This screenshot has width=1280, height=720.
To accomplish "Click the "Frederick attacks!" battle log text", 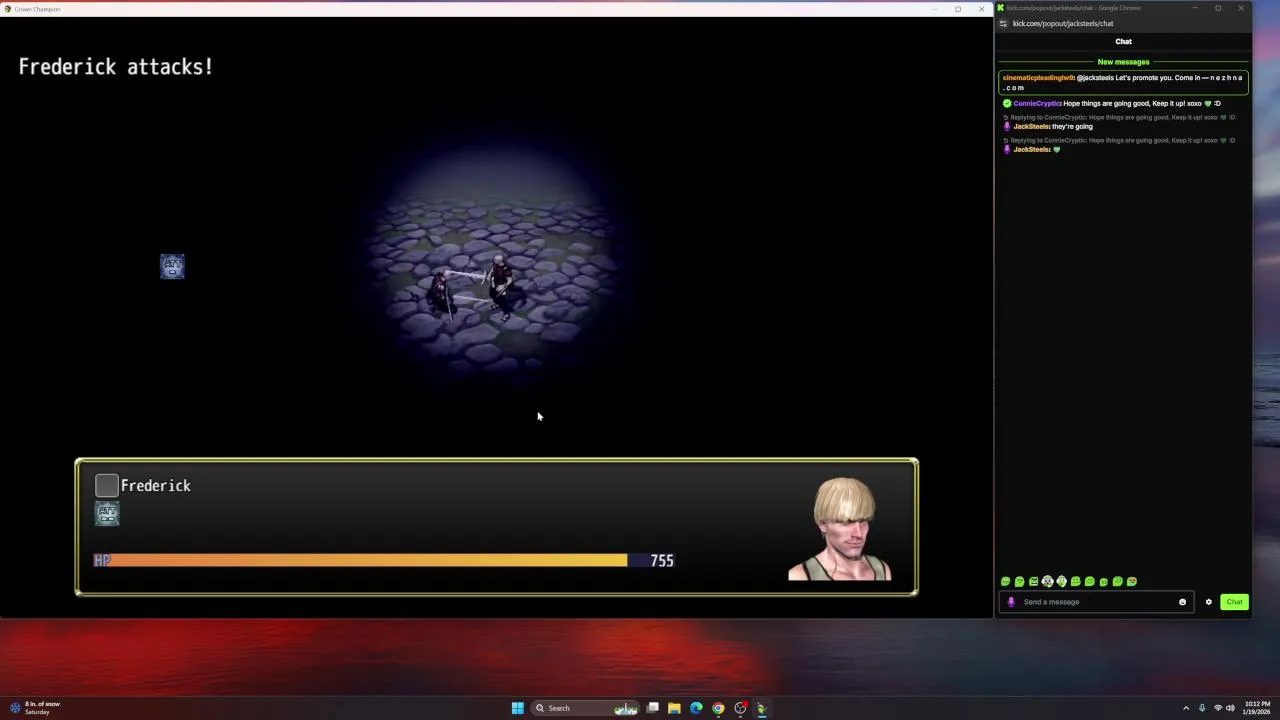I will (x=115, y=67).
